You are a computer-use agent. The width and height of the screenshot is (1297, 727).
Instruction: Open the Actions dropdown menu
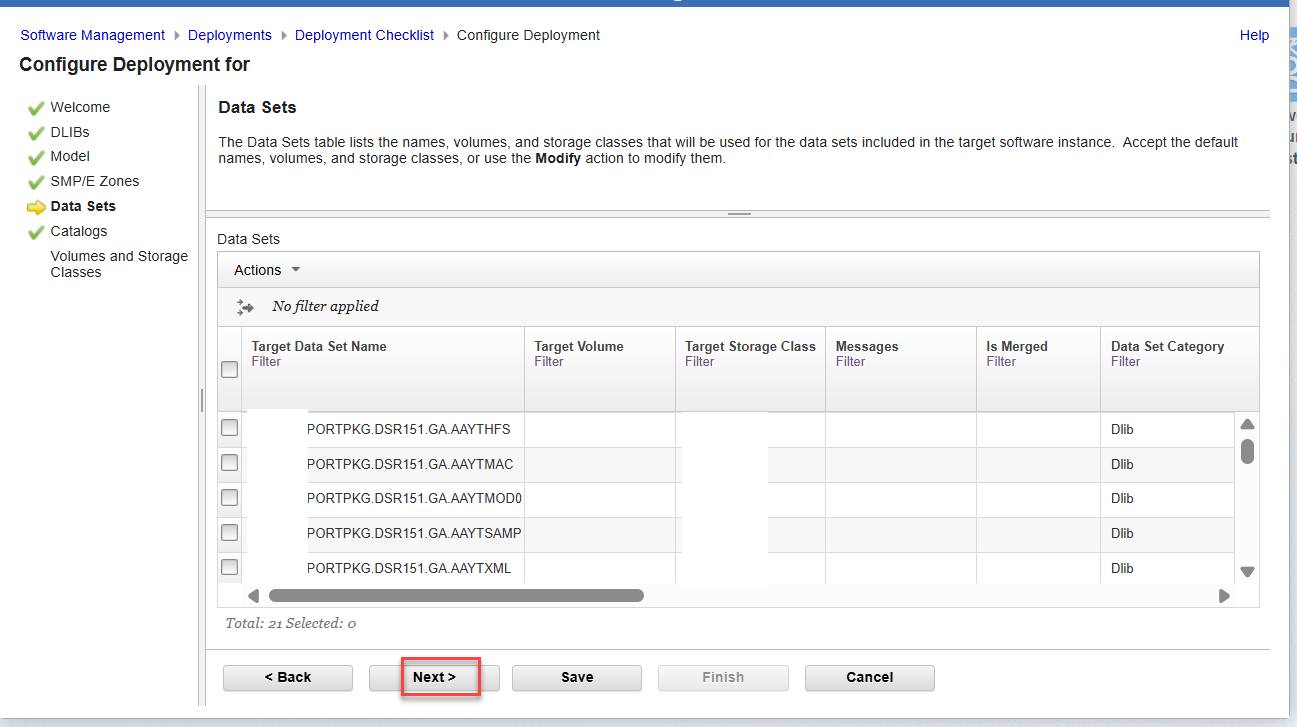click(266, 270)
